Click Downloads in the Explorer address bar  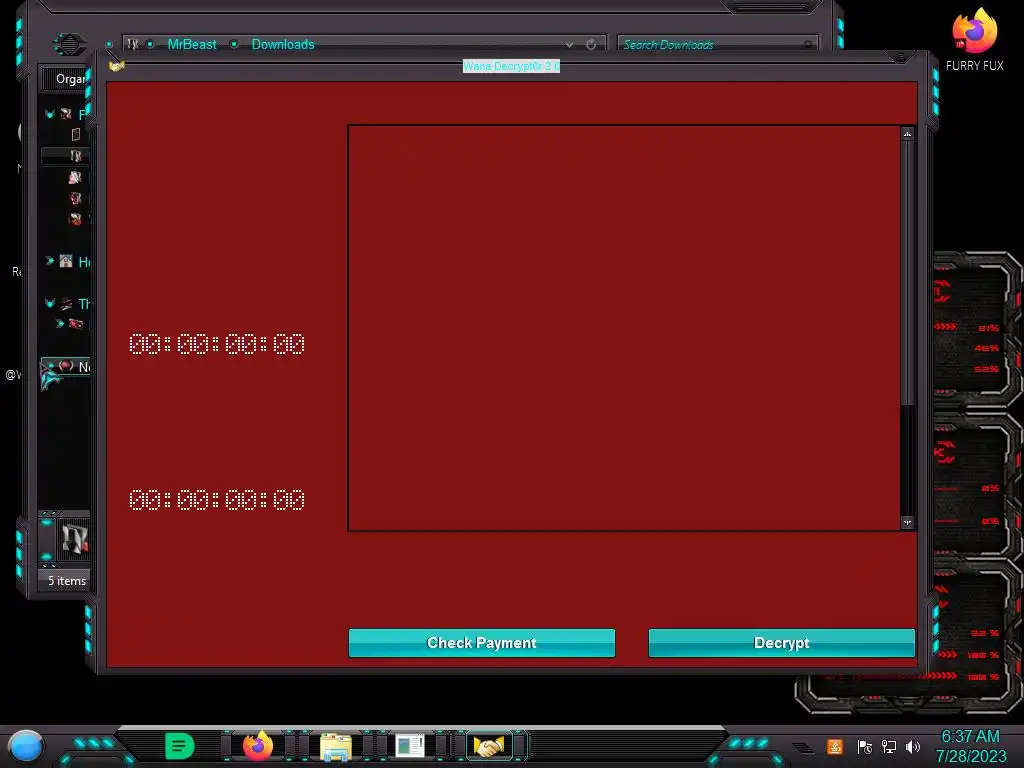click(x=283, y=44)
